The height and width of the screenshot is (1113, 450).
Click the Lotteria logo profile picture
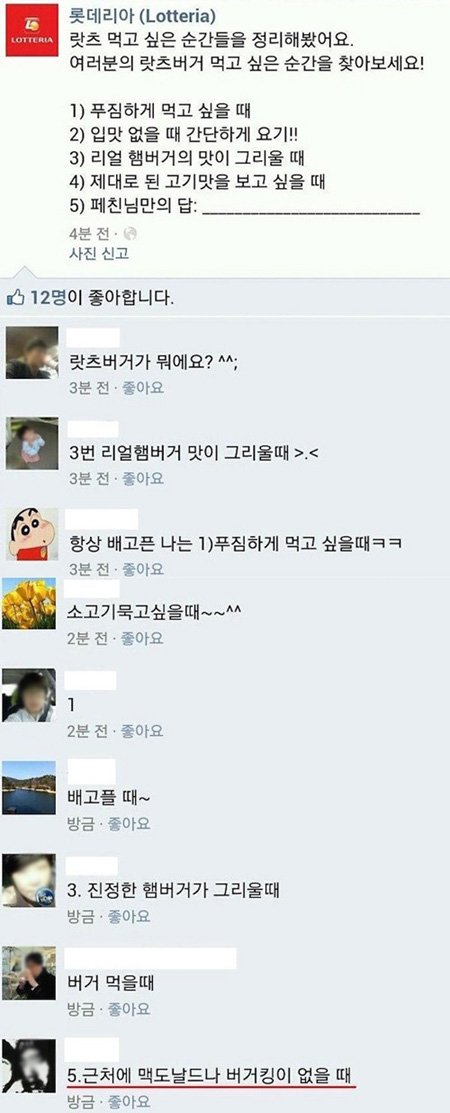click(32, 30)
